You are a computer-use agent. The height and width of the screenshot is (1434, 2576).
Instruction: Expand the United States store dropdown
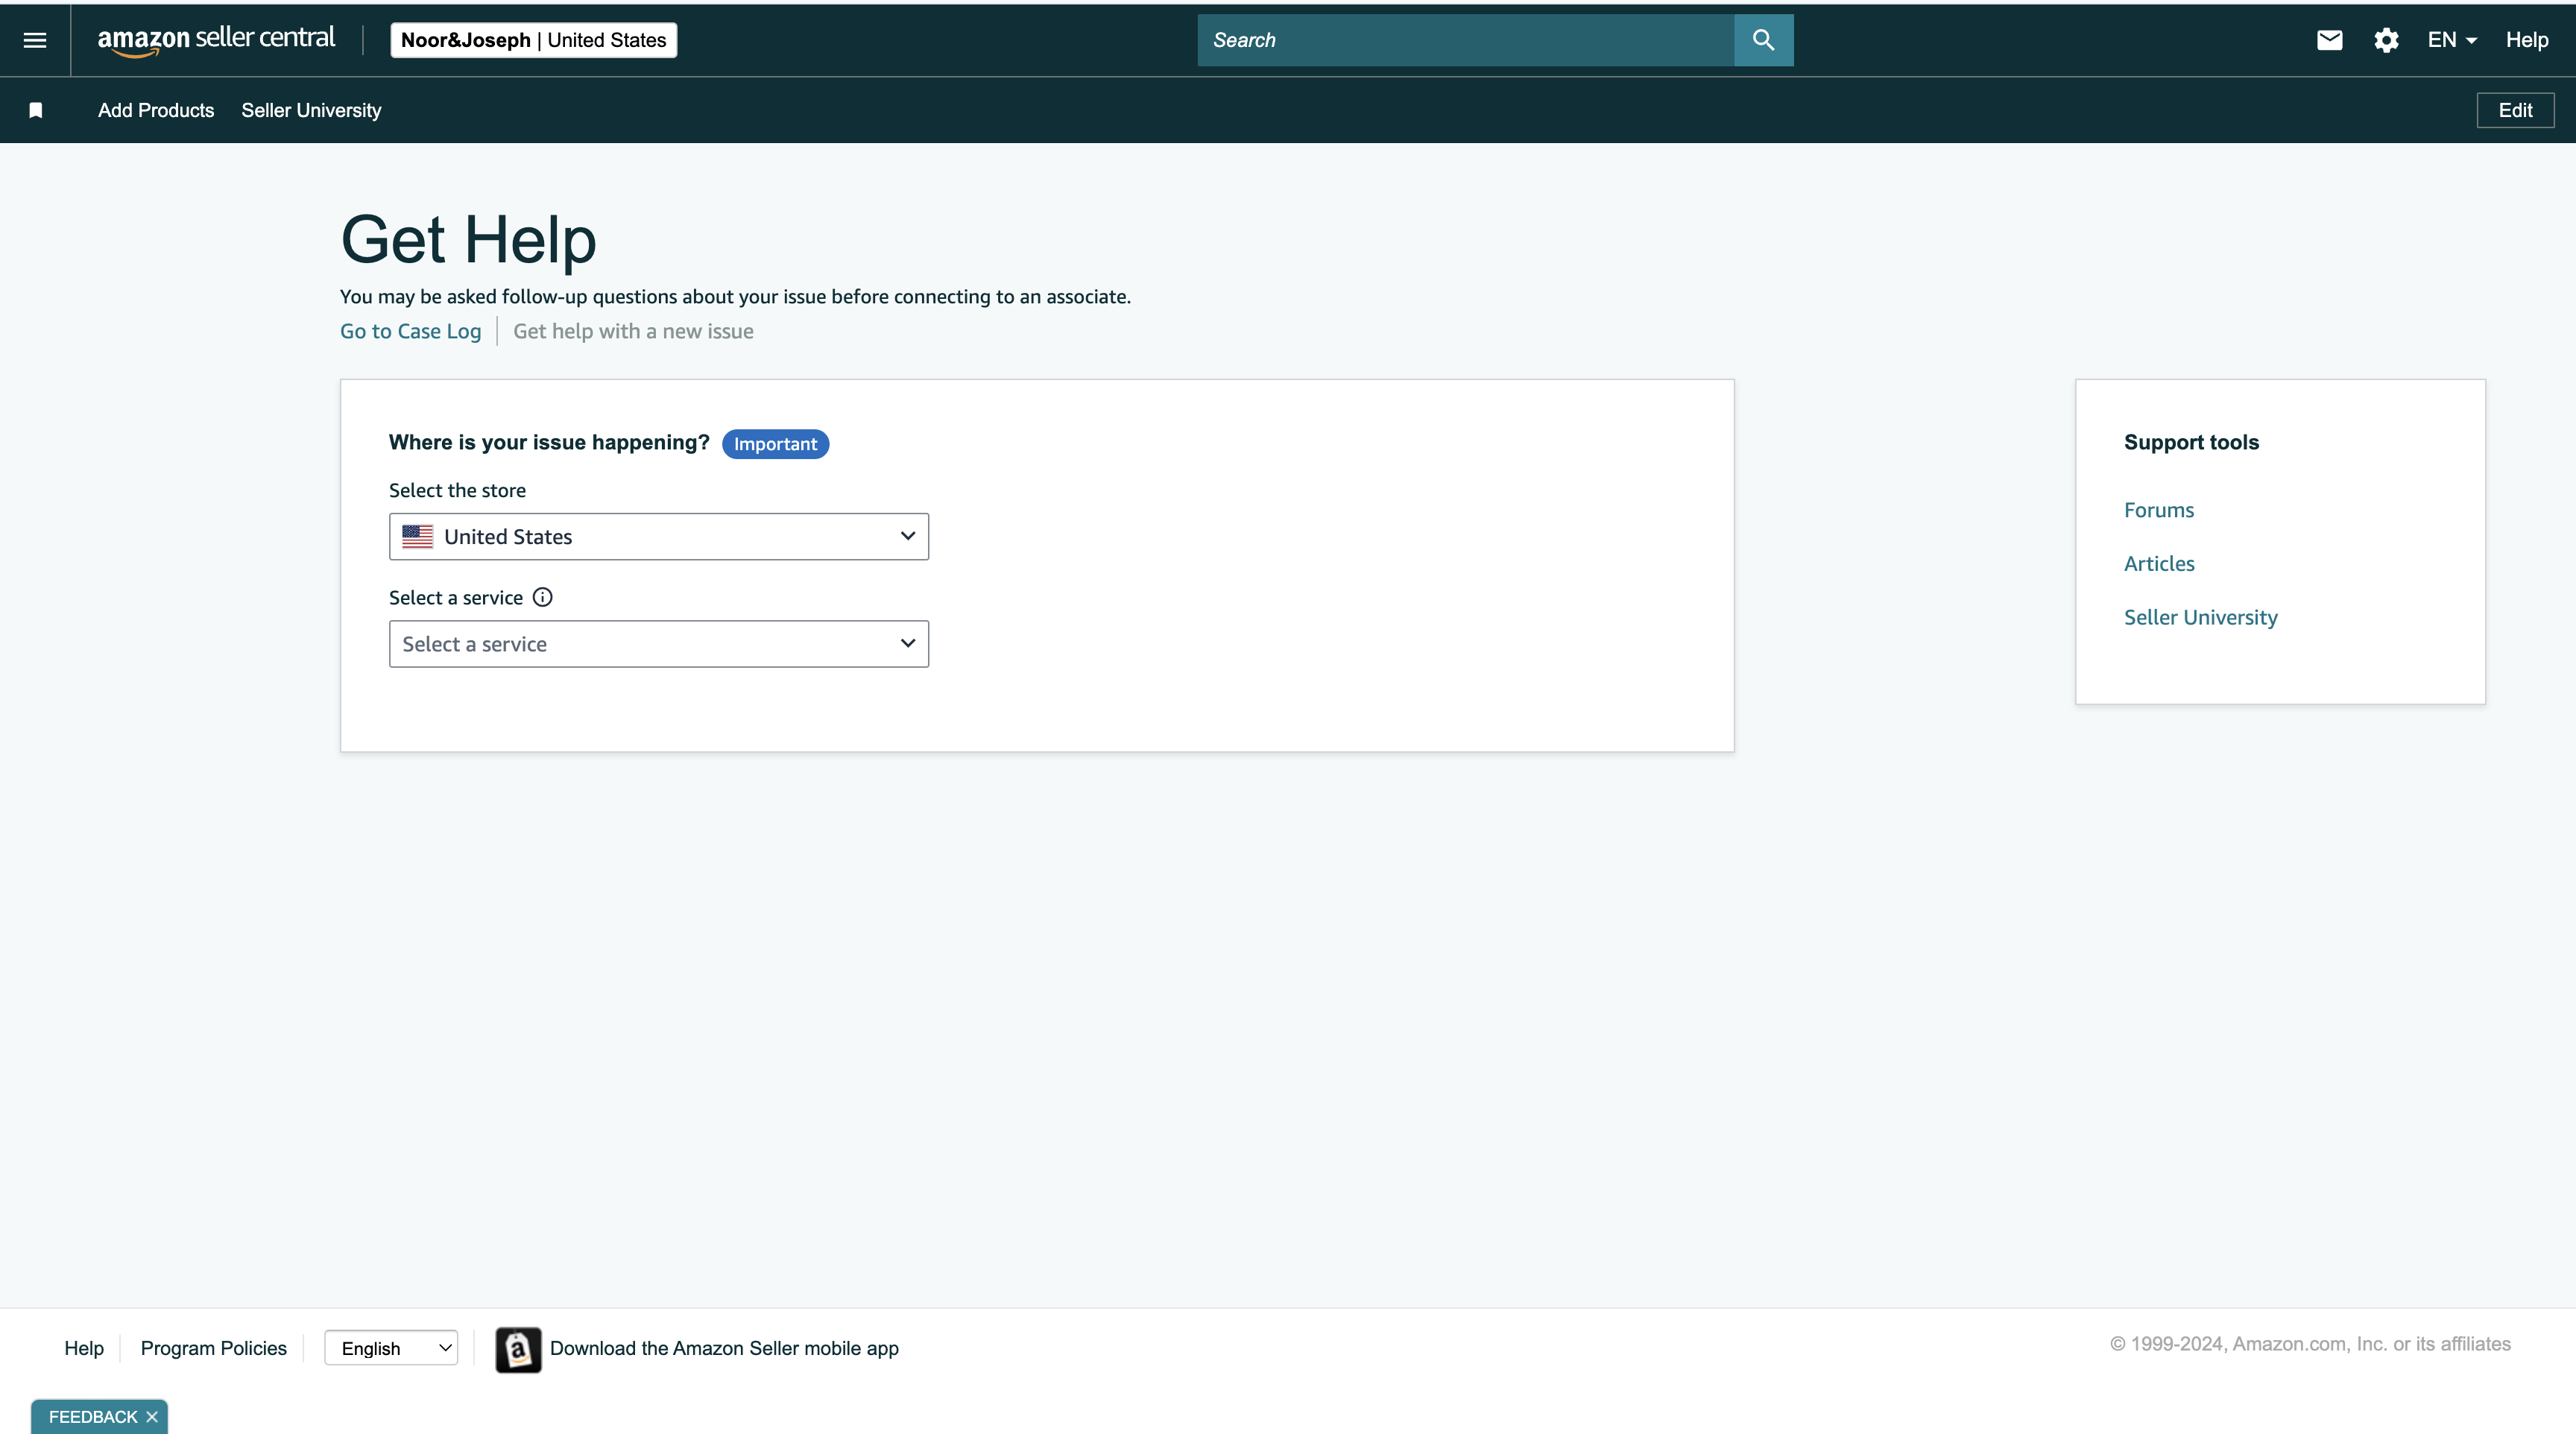pyautogui.click(x=659, y=537)
